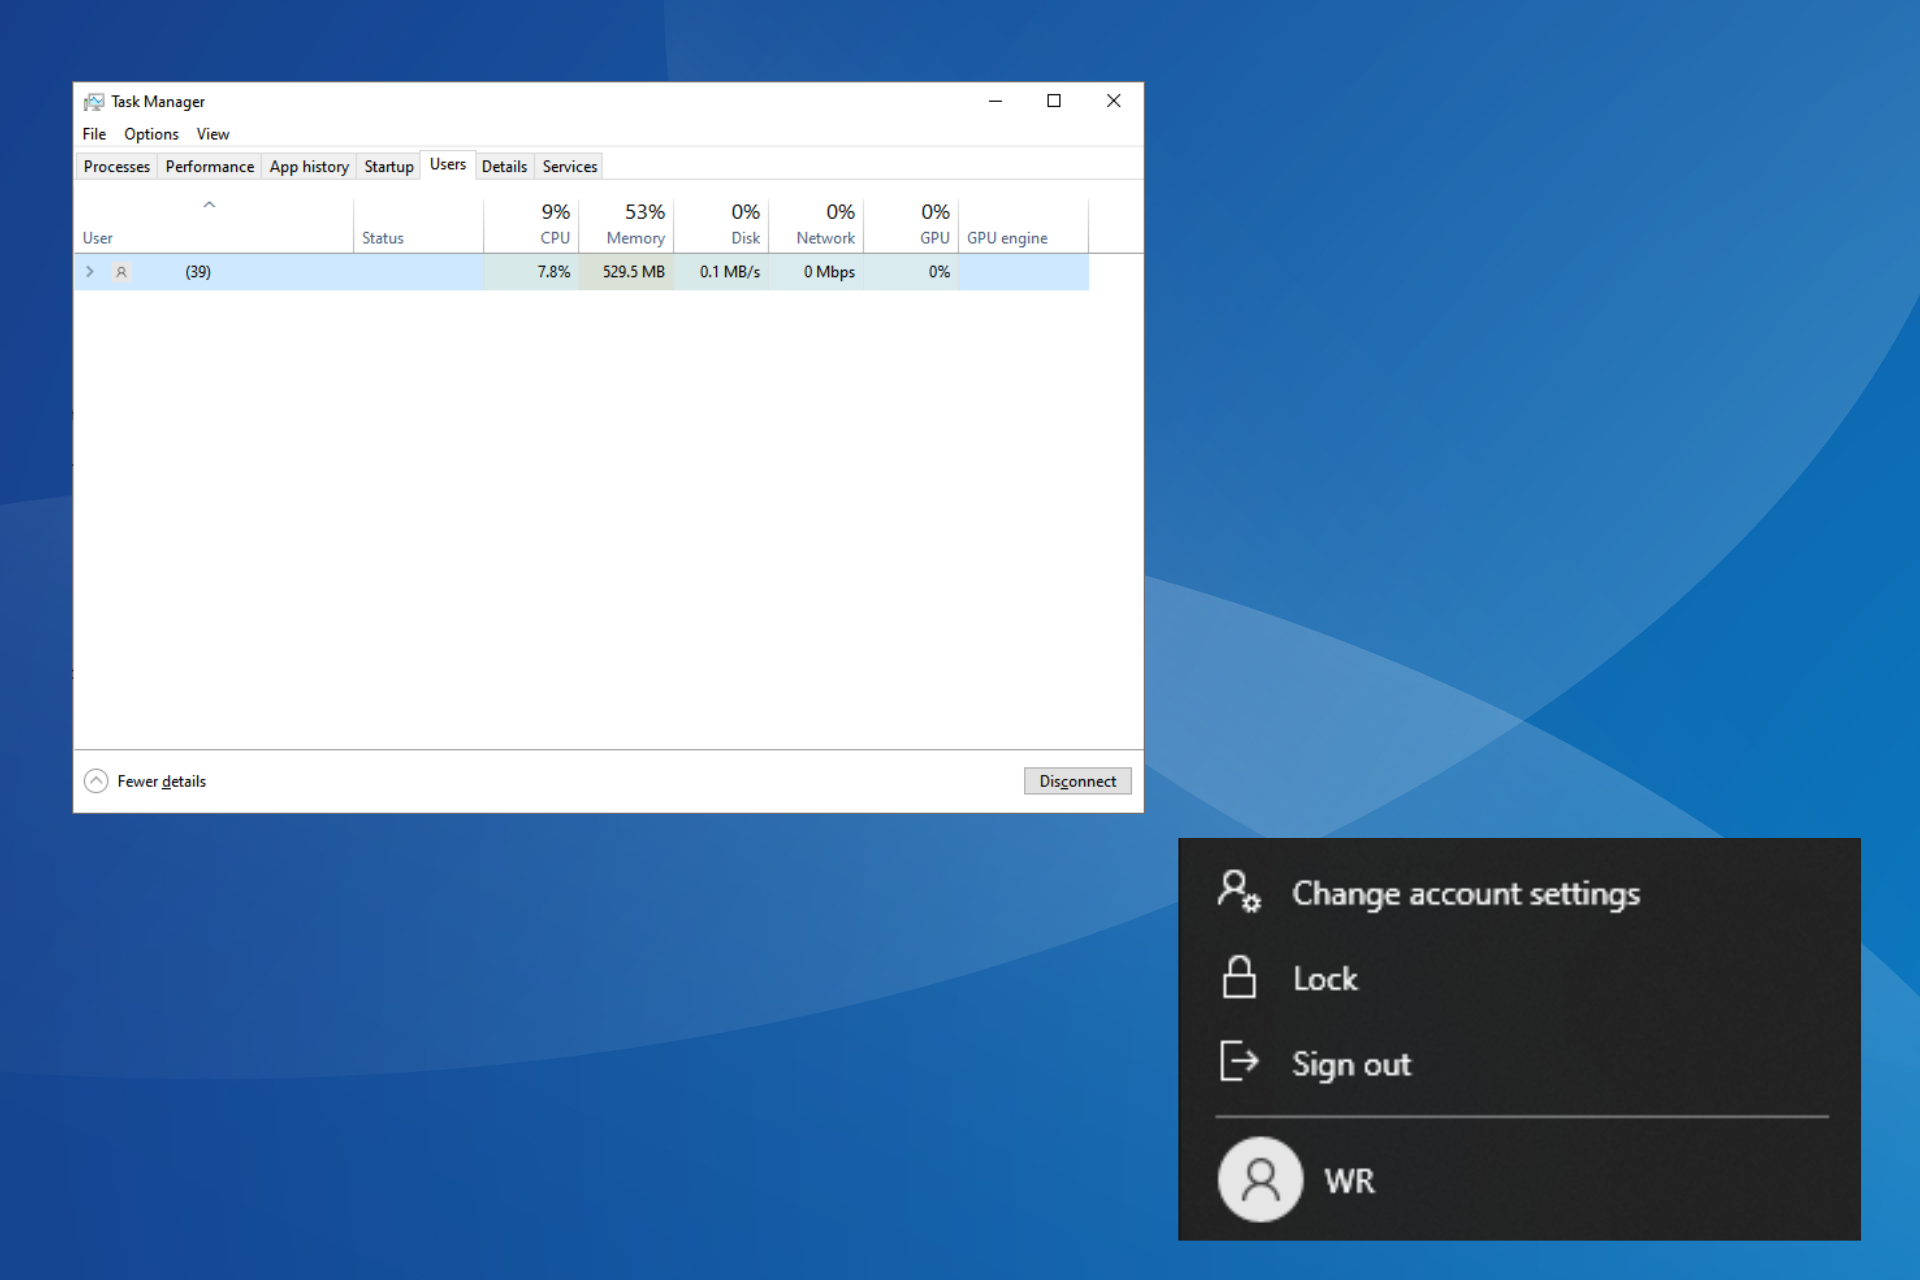This screenshot has width=1920, height=1280.
Task: Open the File menu
Action: coord(94,134)
